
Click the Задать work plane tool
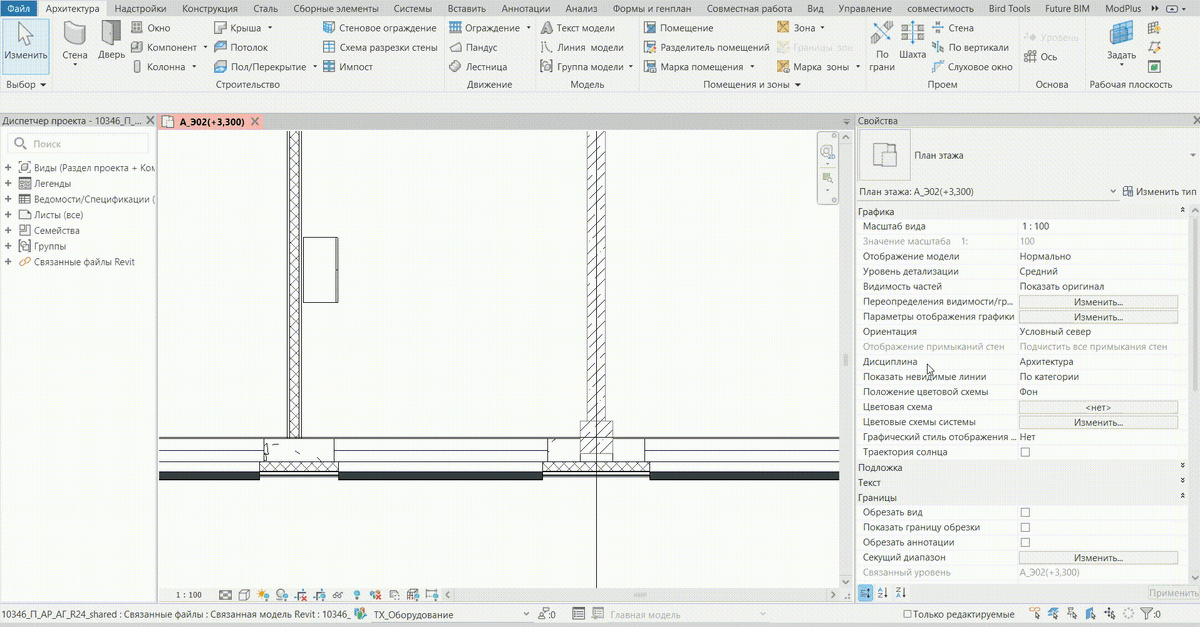[1121, 46]
